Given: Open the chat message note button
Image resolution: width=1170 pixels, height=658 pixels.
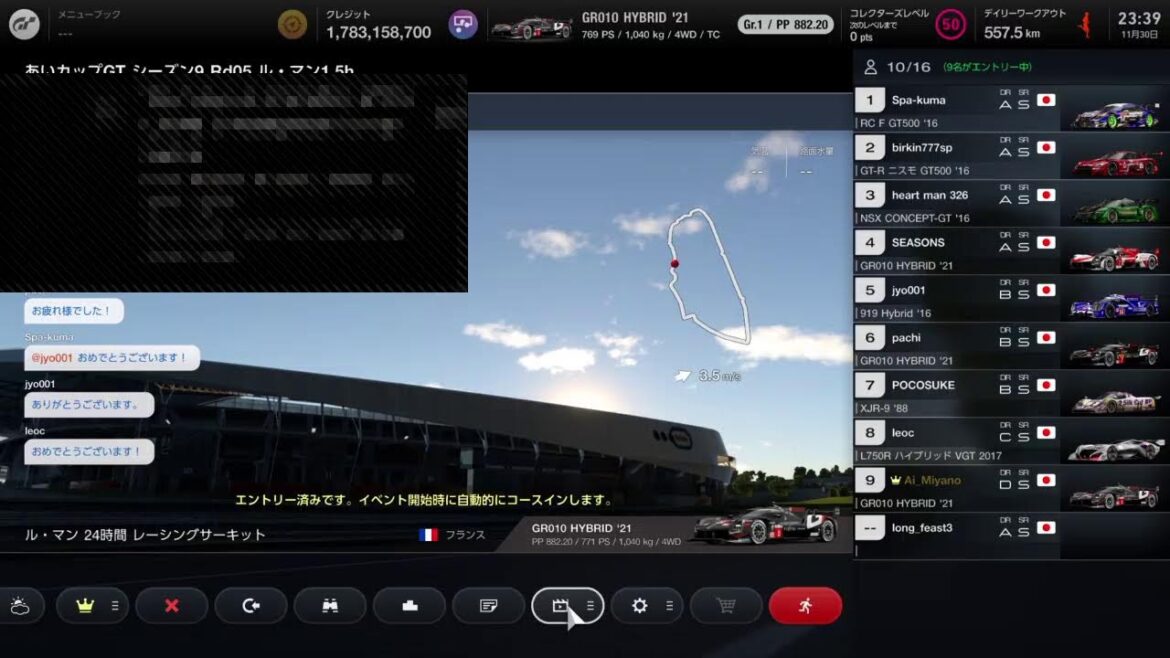Looking at the screenshot, I should pyautogui.click(x=489, y=606).
